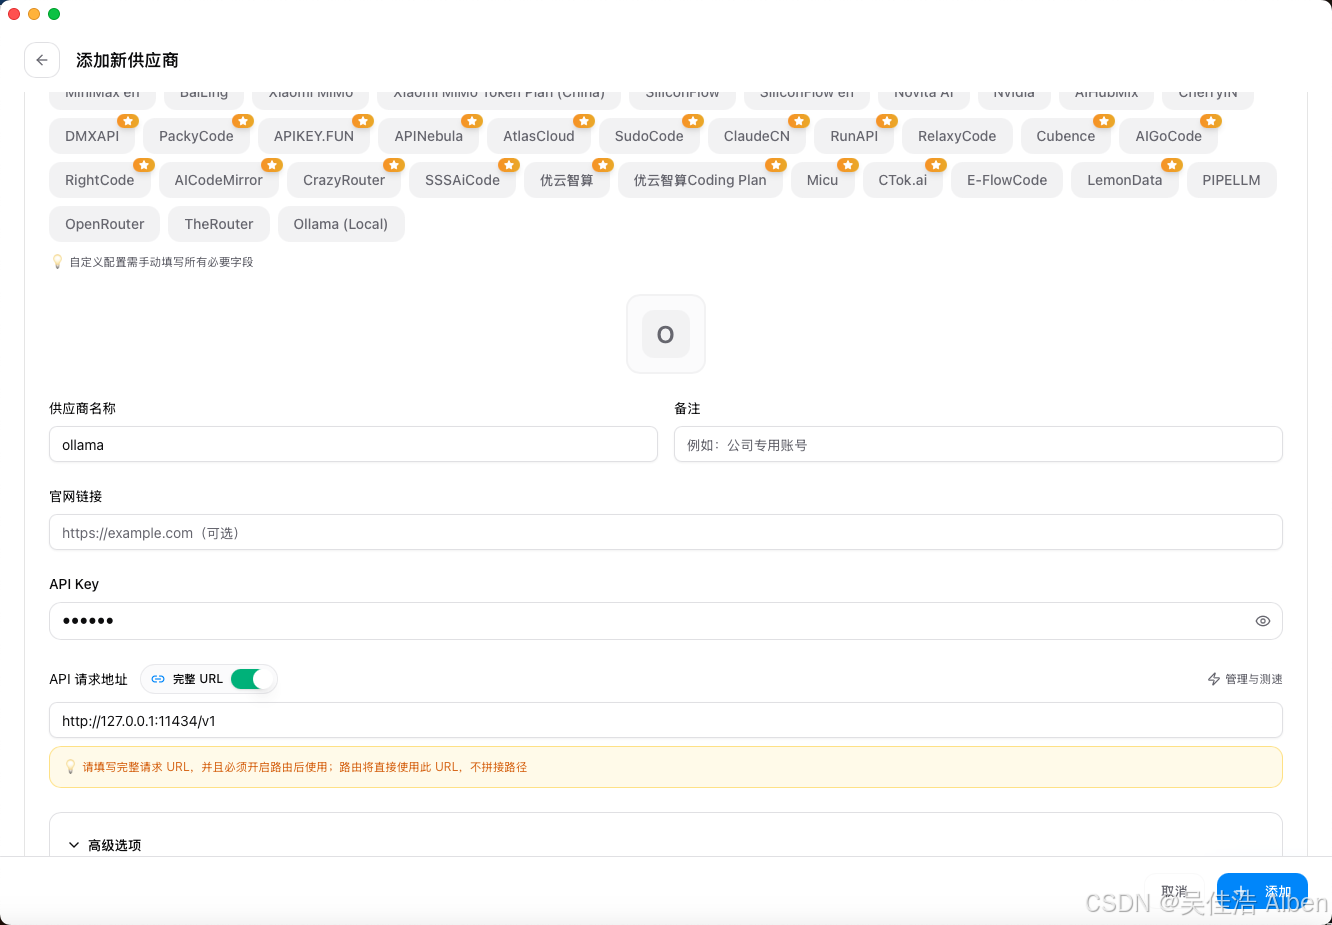Select the 优云智算Coding Plan preset
The image size is (1332, 925).
pyautogui.click(x=700, y=180)
